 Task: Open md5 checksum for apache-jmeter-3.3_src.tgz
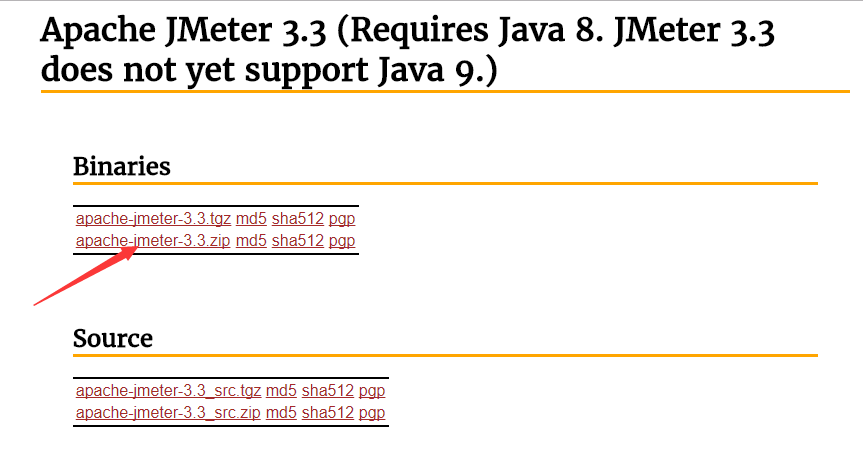[x=281, y=391]
